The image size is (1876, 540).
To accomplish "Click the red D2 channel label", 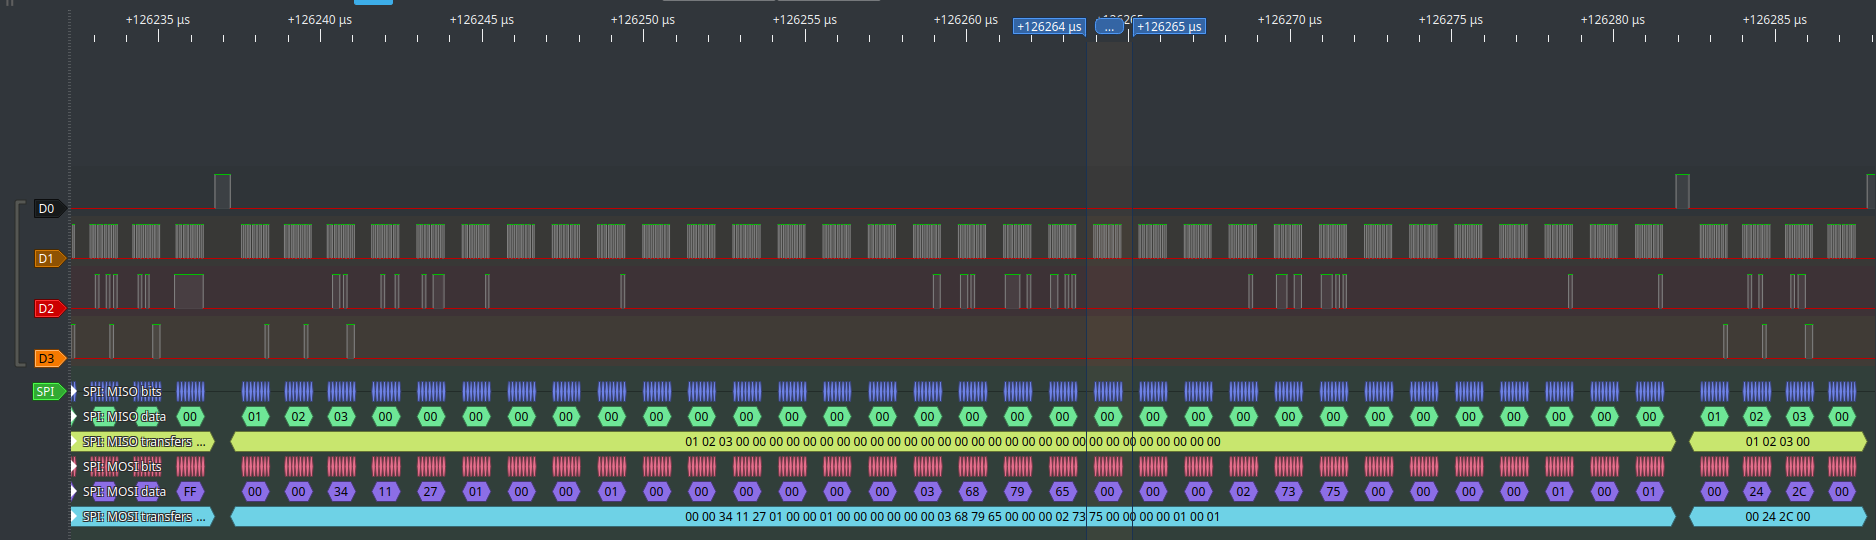I will (47, 309).
